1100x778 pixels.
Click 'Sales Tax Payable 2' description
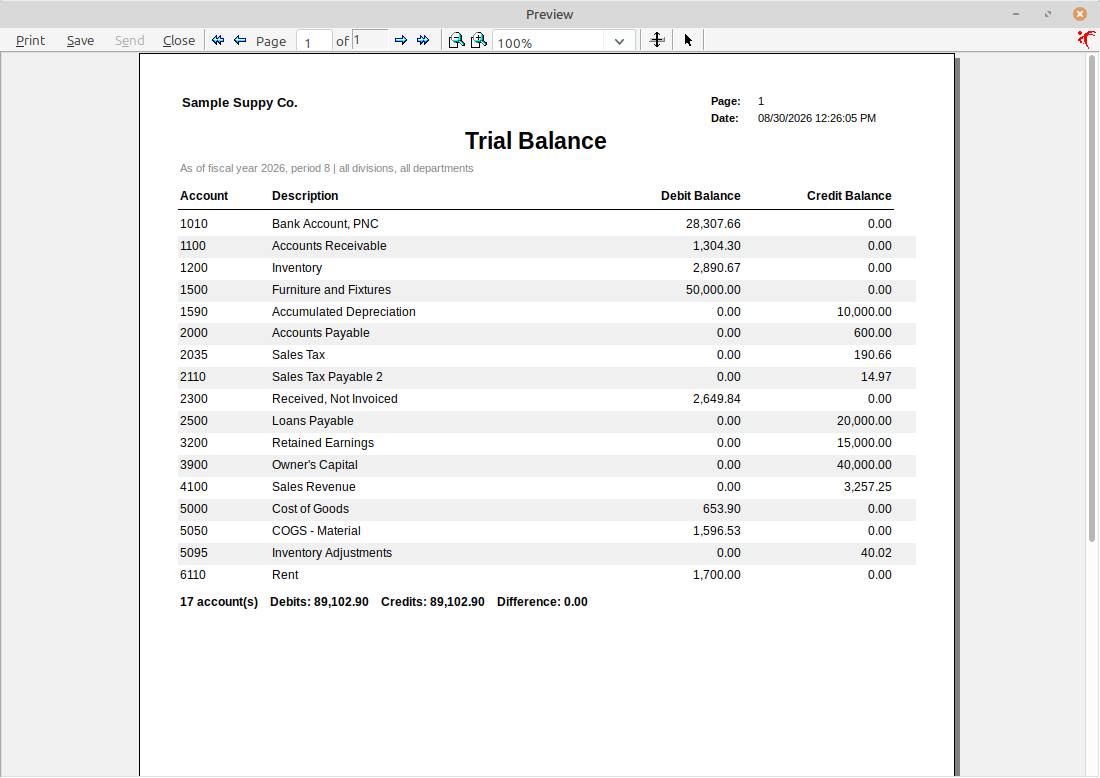[327, 377]
